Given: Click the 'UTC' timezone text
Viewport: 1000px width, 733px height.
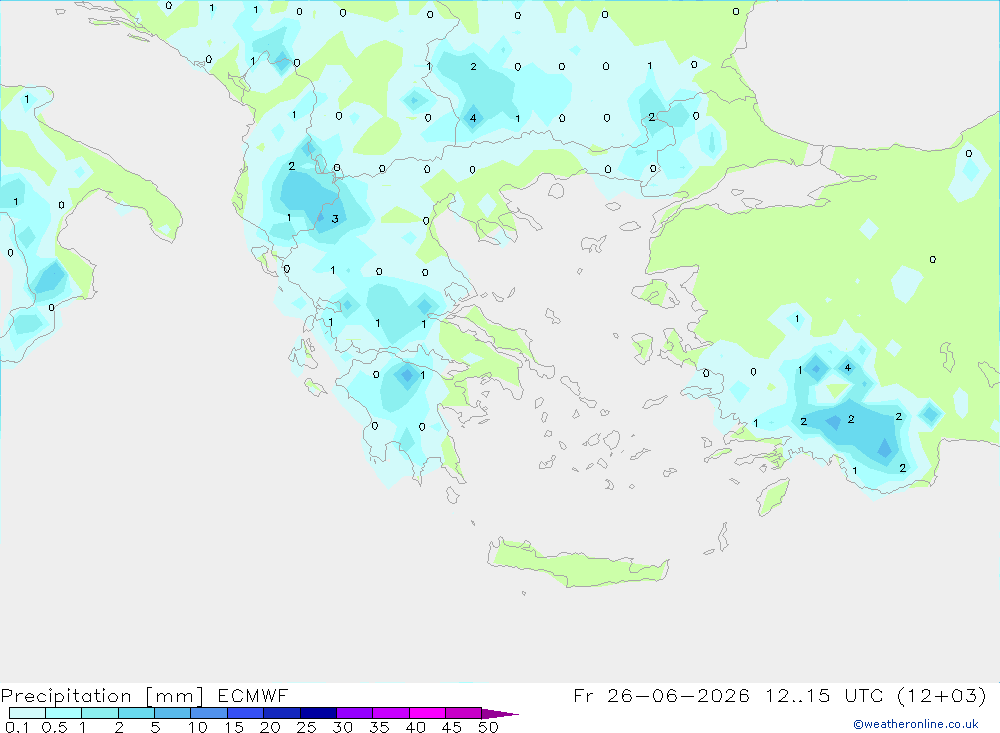Looking at the screenshot, I should click(865, 695).
